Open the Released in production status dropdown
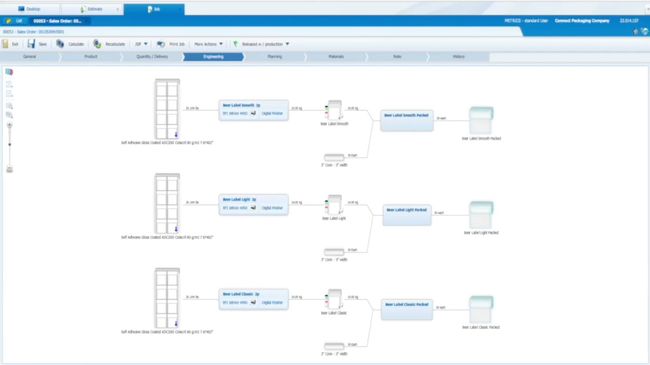Screen dimensions: 650x365 click(261, 44)
